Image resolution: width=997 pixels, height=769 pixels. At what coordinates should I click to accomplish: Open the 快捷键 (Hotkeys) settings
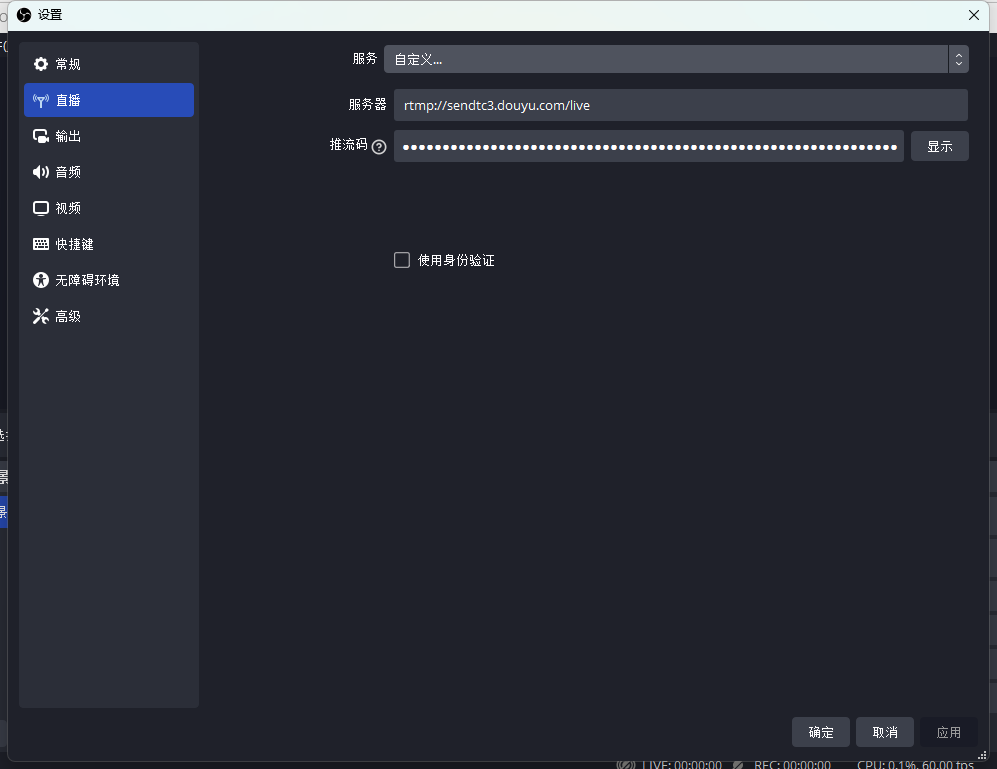[109, 244]
